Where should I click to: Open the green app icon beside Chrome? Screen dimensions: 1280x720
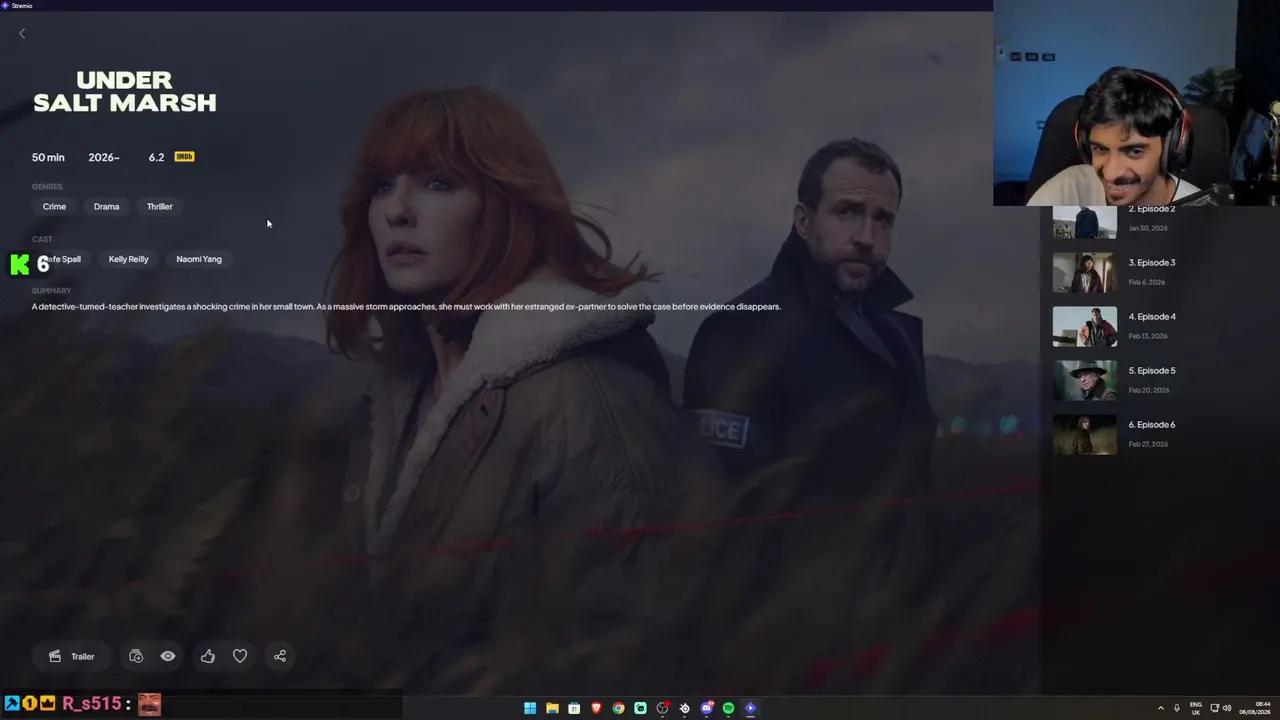[x=640, y=708]
